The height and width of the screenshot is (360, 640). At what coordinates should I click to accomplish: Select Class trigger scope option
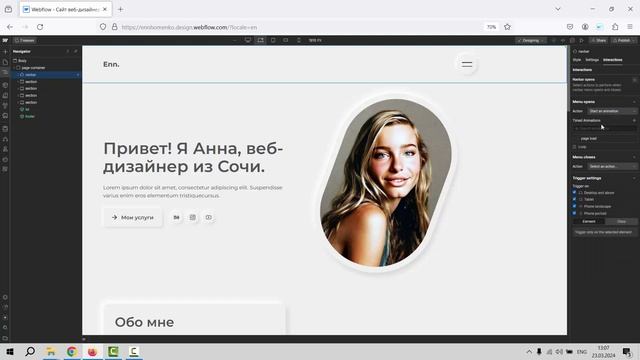pyautogui.click(x=621, y=221)
